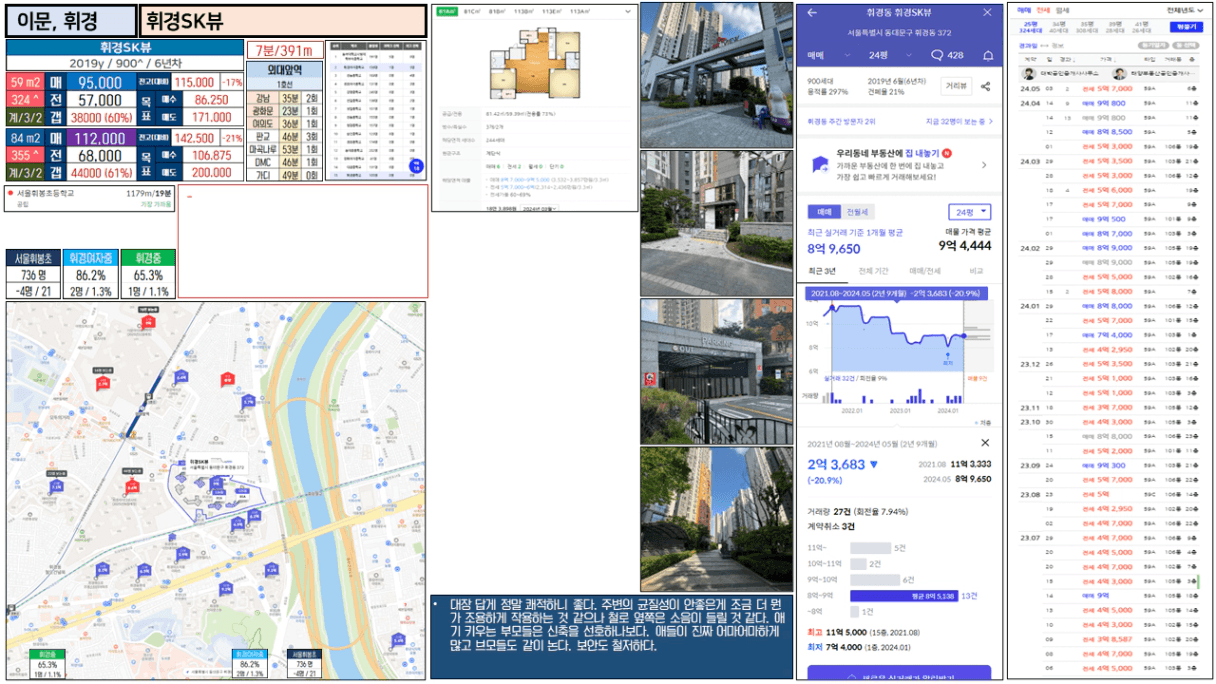Image resolution: width=1216 pixels, height=684 pixels.
Task: Open the top apartment exterior photo
Action: click(x=715, y=75)
